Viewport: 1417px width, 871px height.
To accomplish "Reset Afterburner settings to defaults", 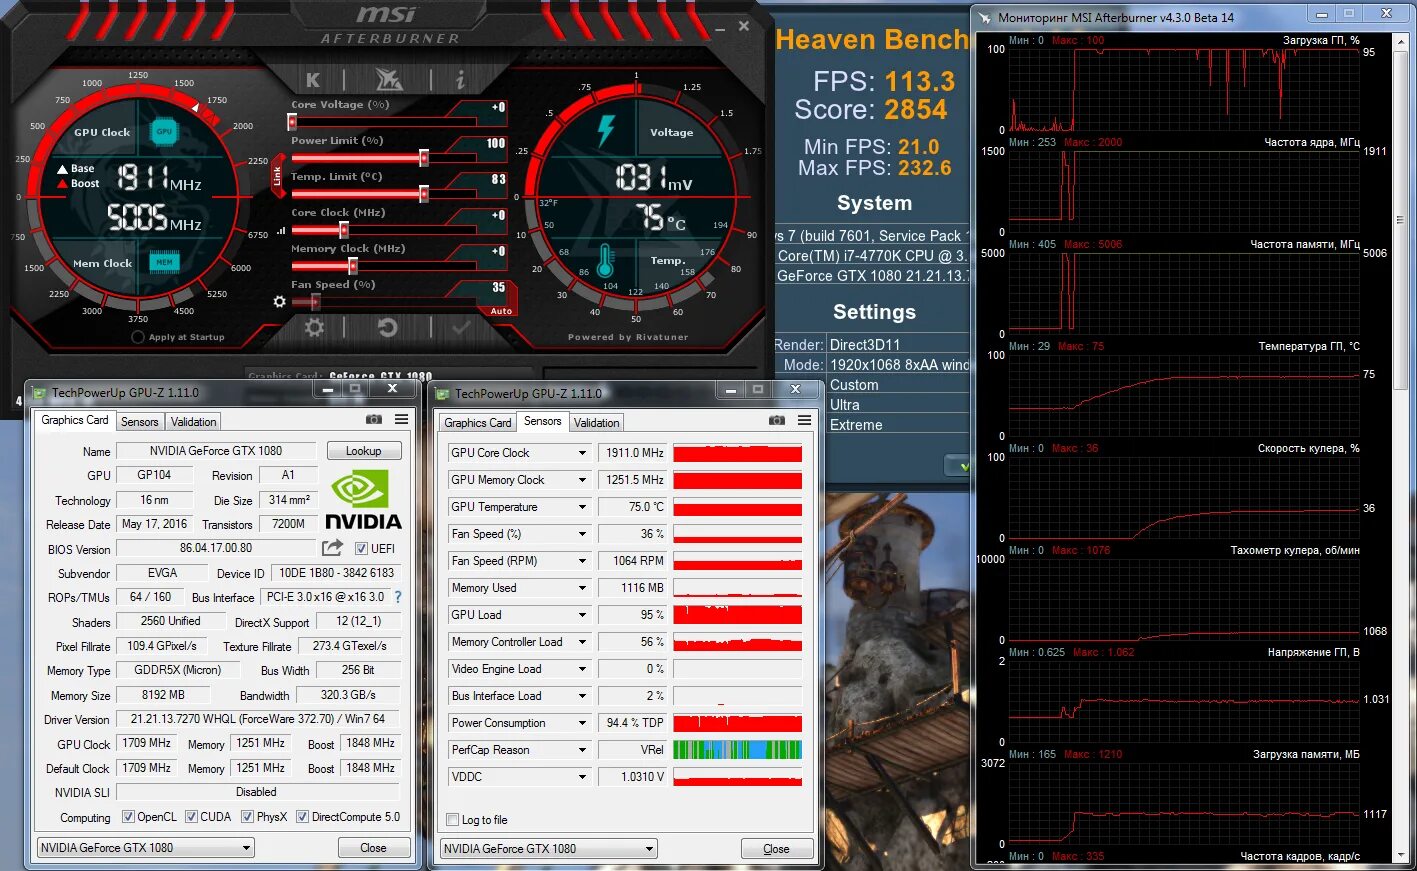I will coord(387,328).
